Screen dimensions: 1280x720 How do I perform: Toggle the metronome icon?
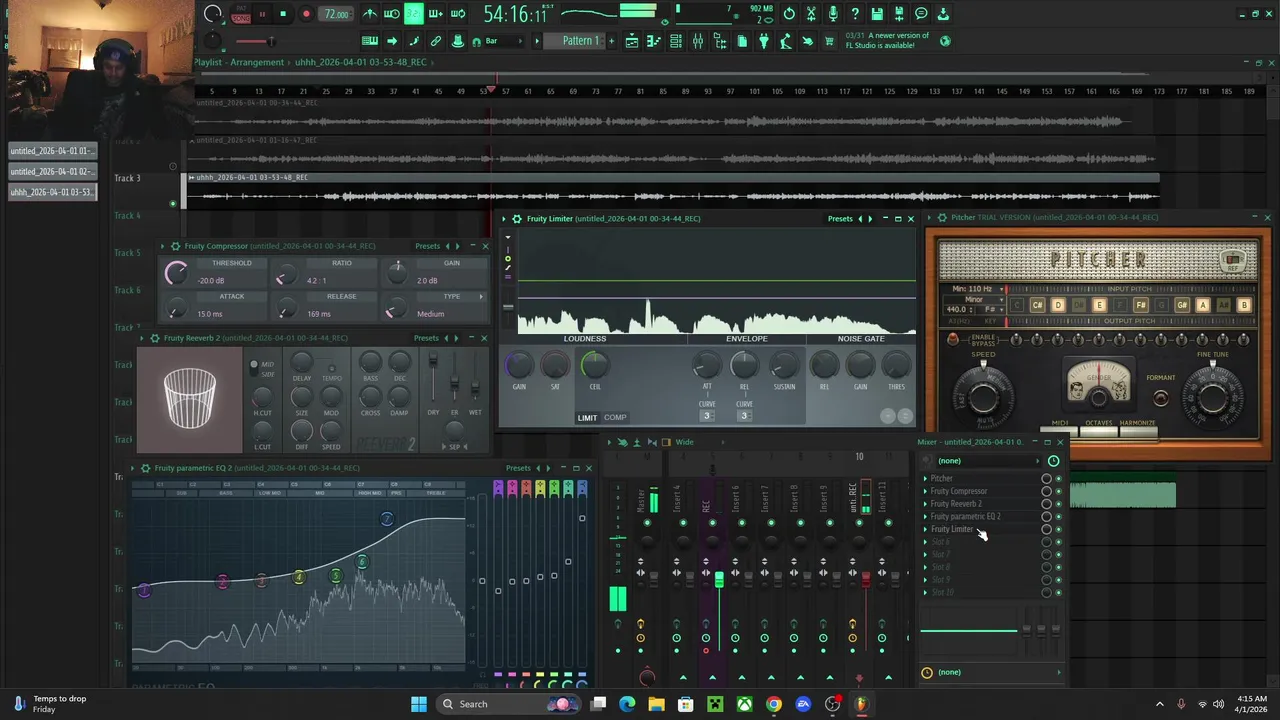point(370,14)
